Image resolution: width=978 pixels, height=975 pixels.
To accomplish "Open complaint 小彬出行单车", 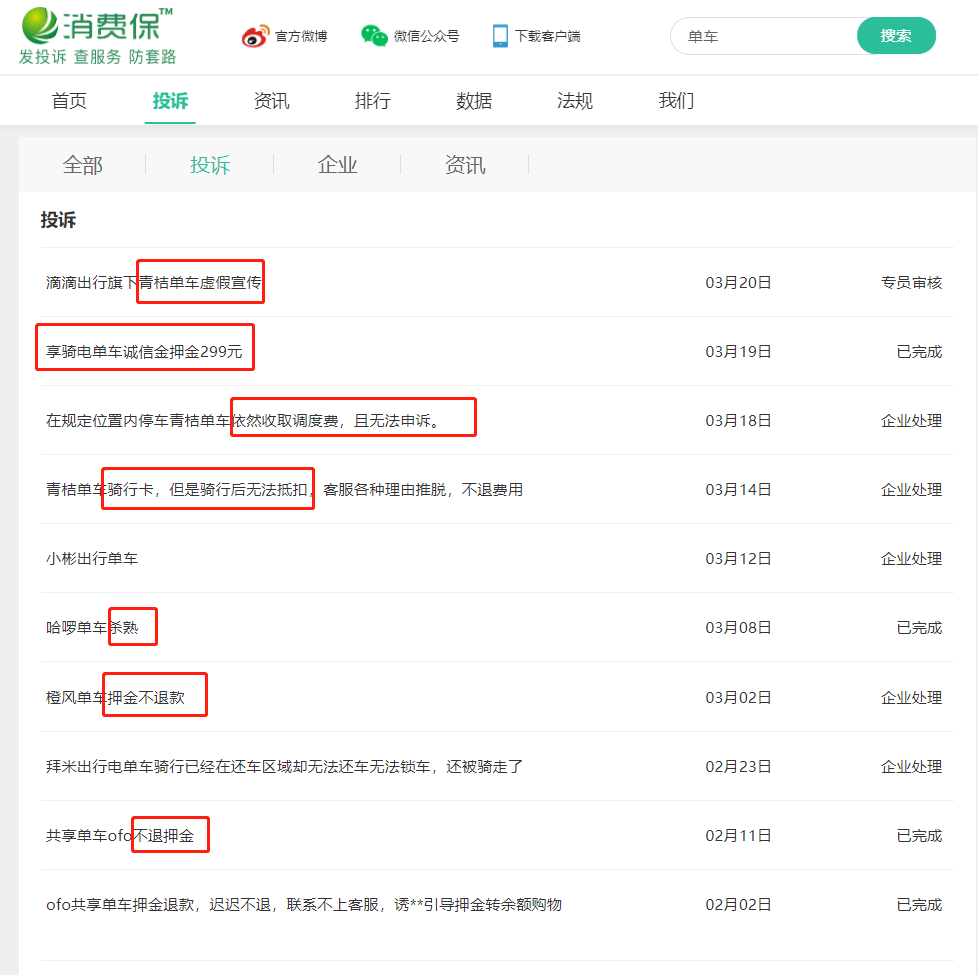I will pyautogui.click(x=92, y=558).
